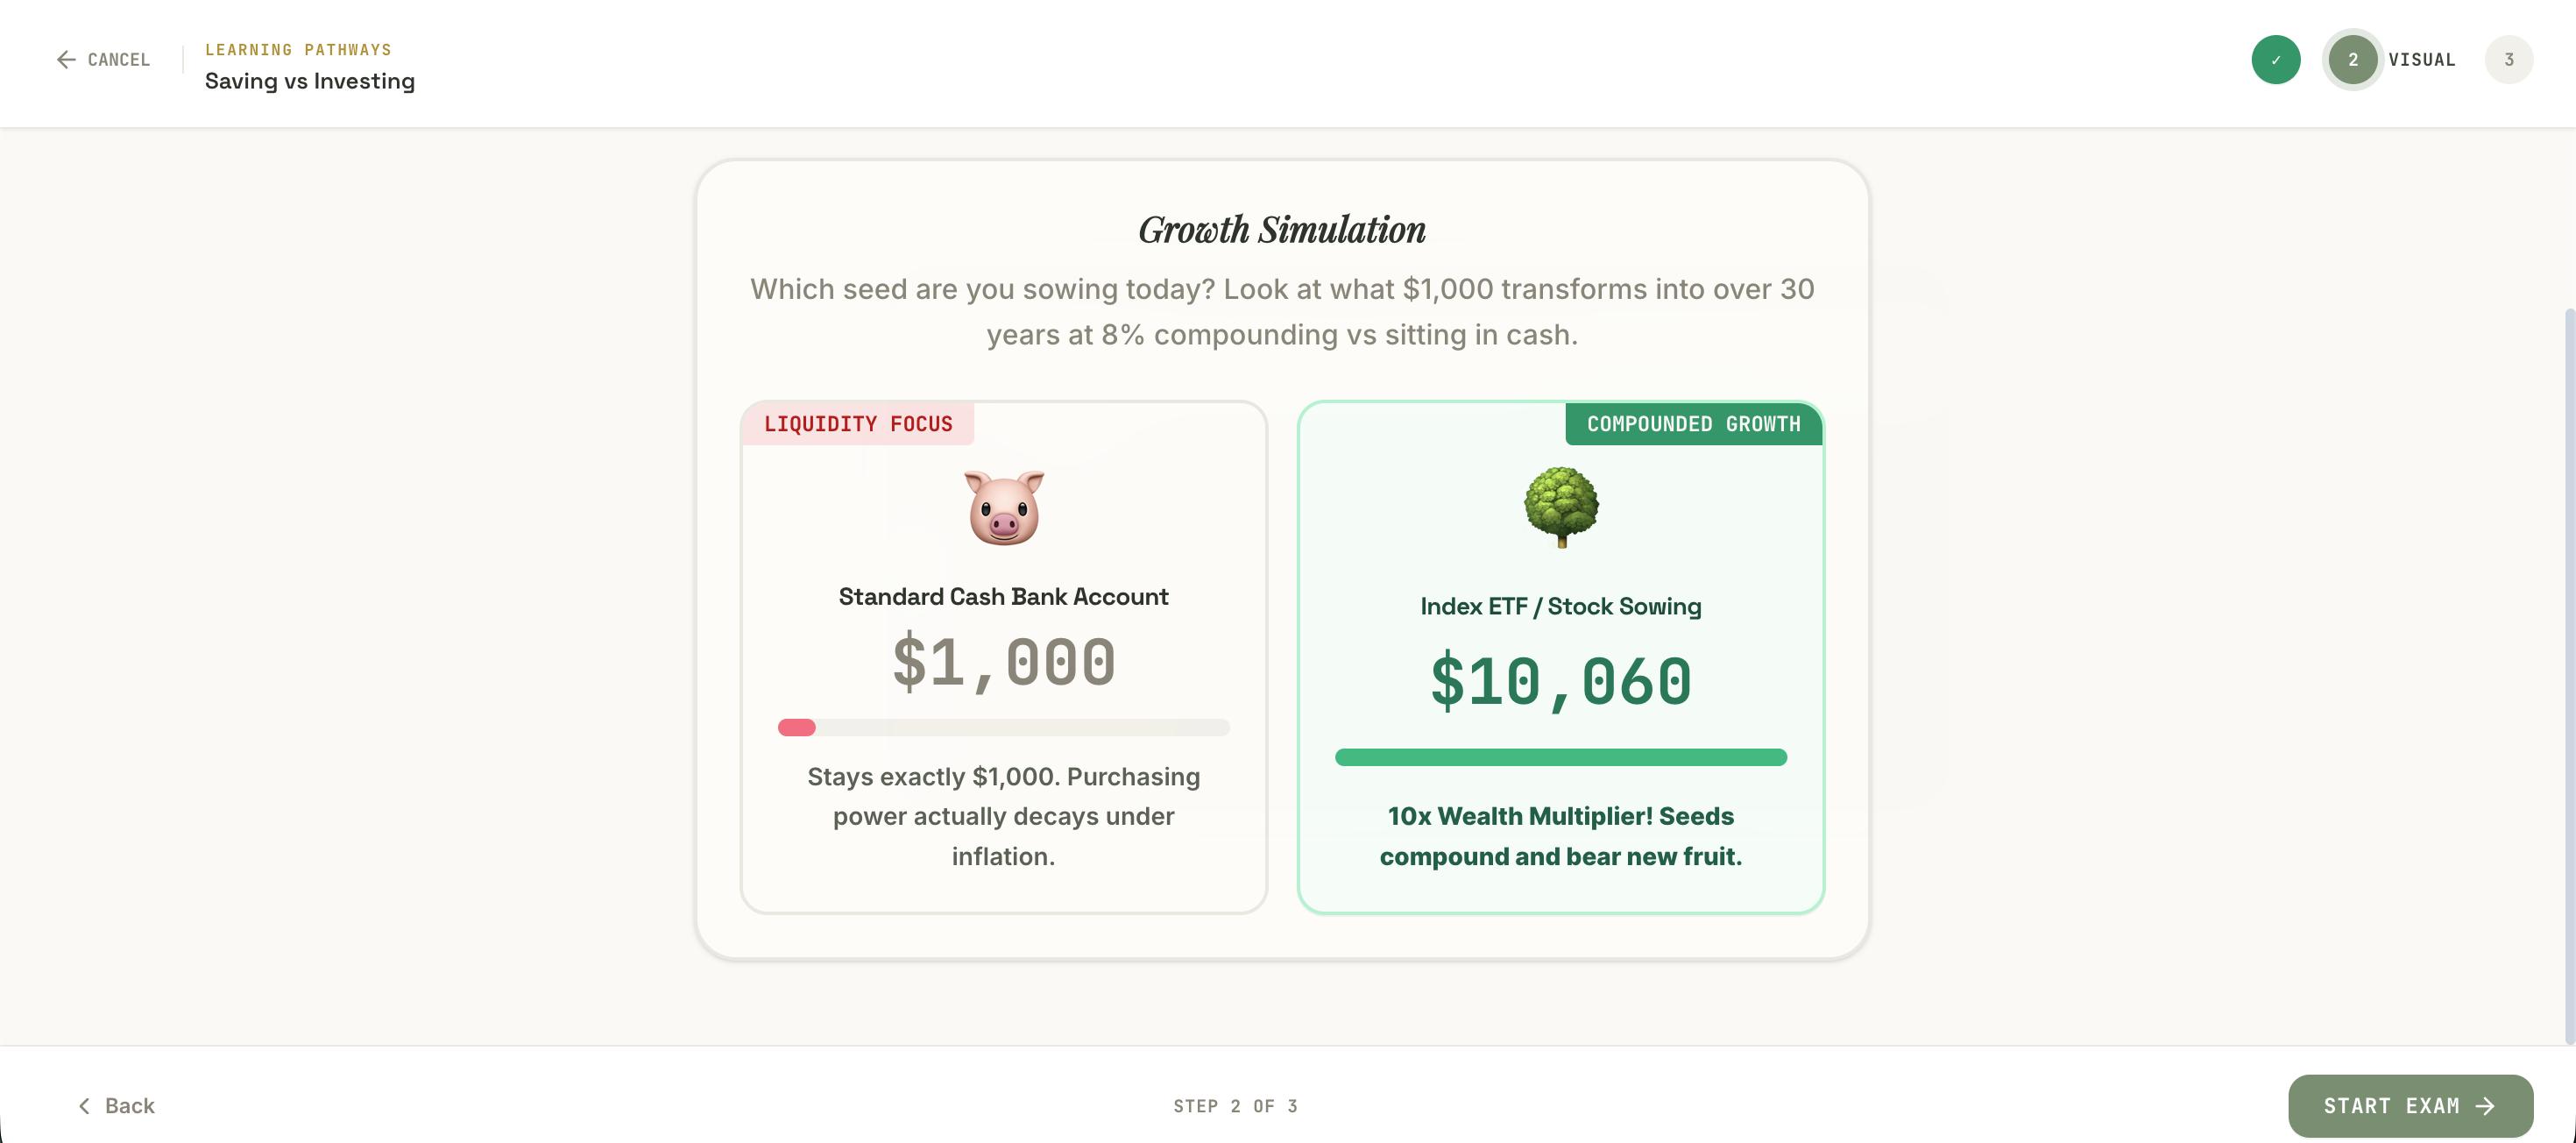This screenshot has width=2576, height=1143.
Task: Click the left arrow Cancel icon
Action: click(x=66, y=60)
